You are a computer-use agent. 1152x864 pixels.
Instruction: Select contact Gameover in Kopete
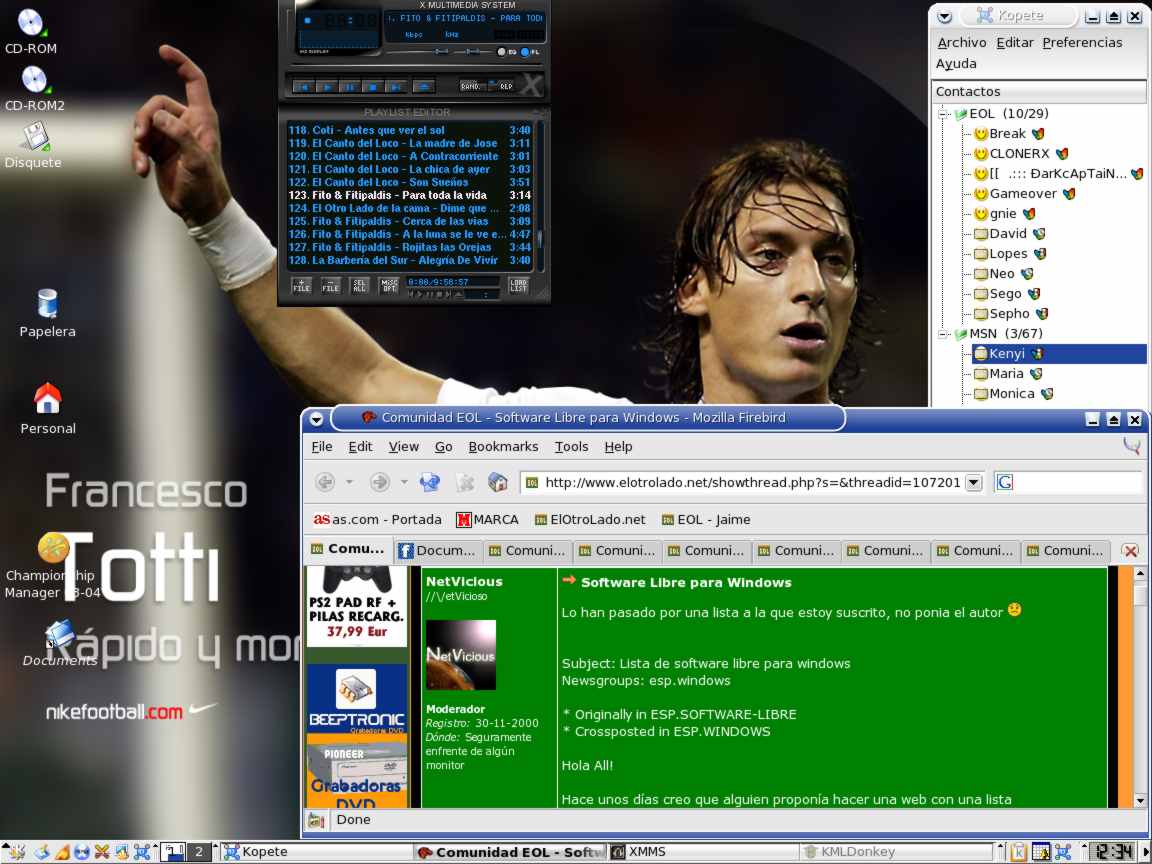tap(1023, 194)
